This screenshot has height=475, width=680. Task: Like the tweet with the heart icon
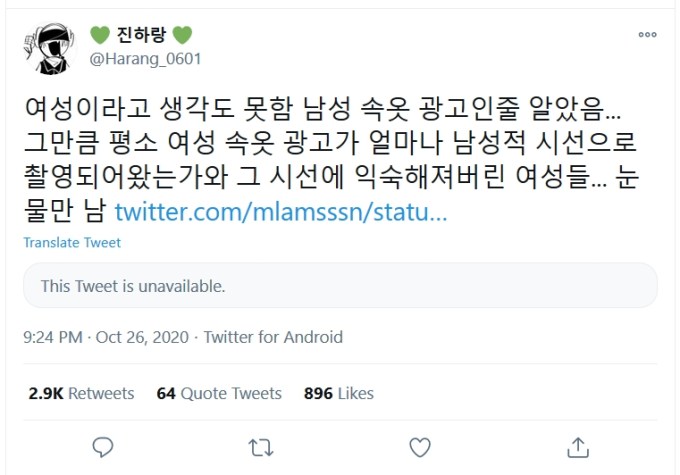[x=420, y=446]
